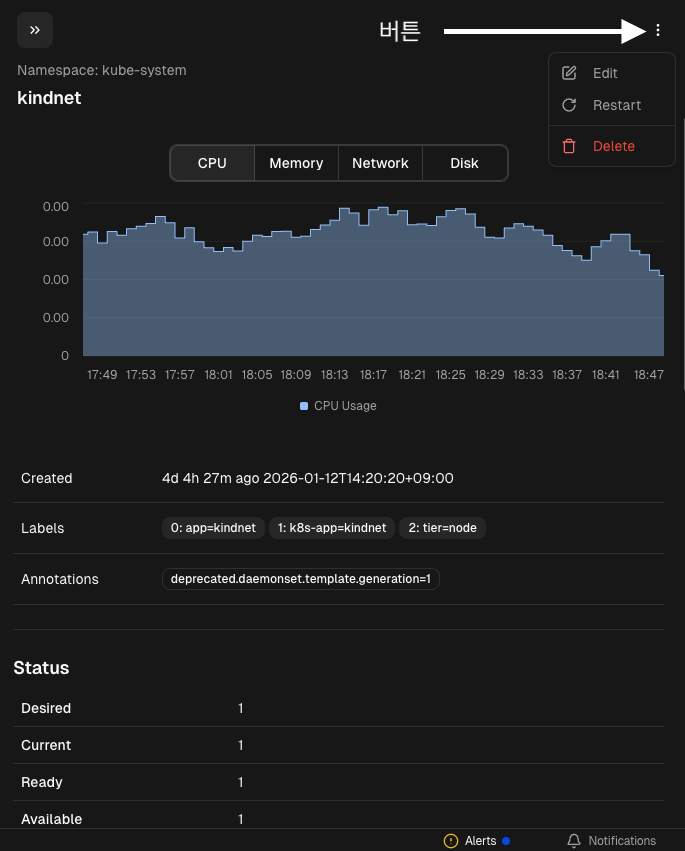Image resolution: width=685 pixels, height=851 pixels.
Task: Click the red trash Delete icon
Action: 569,146
